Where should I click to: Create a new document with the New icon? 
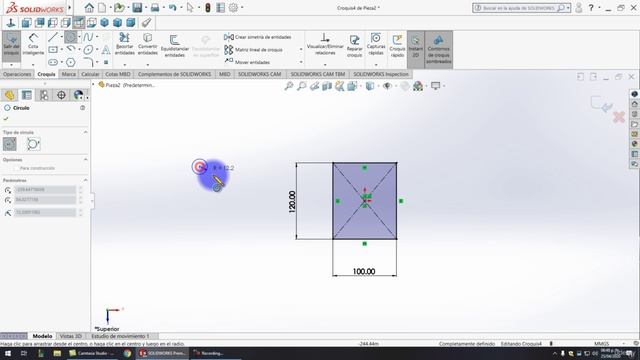tap(102, 7)
